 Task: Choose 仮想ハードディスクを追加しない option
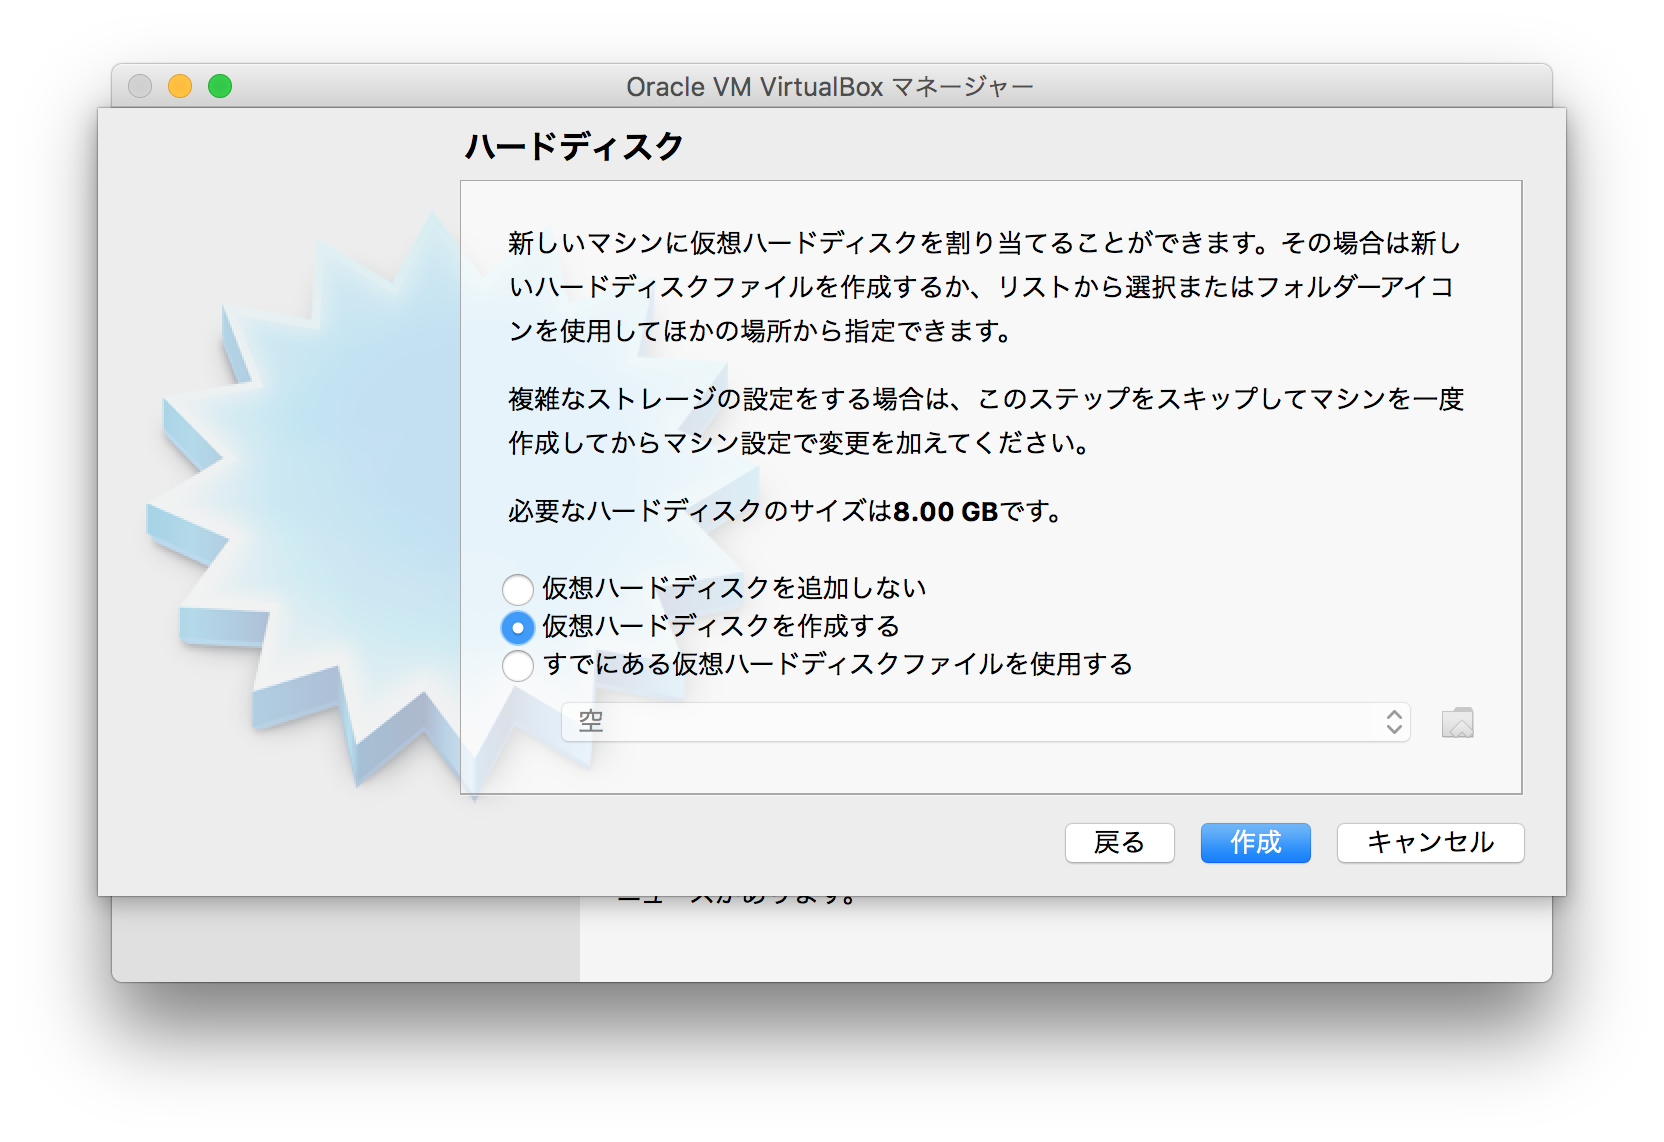518,589
